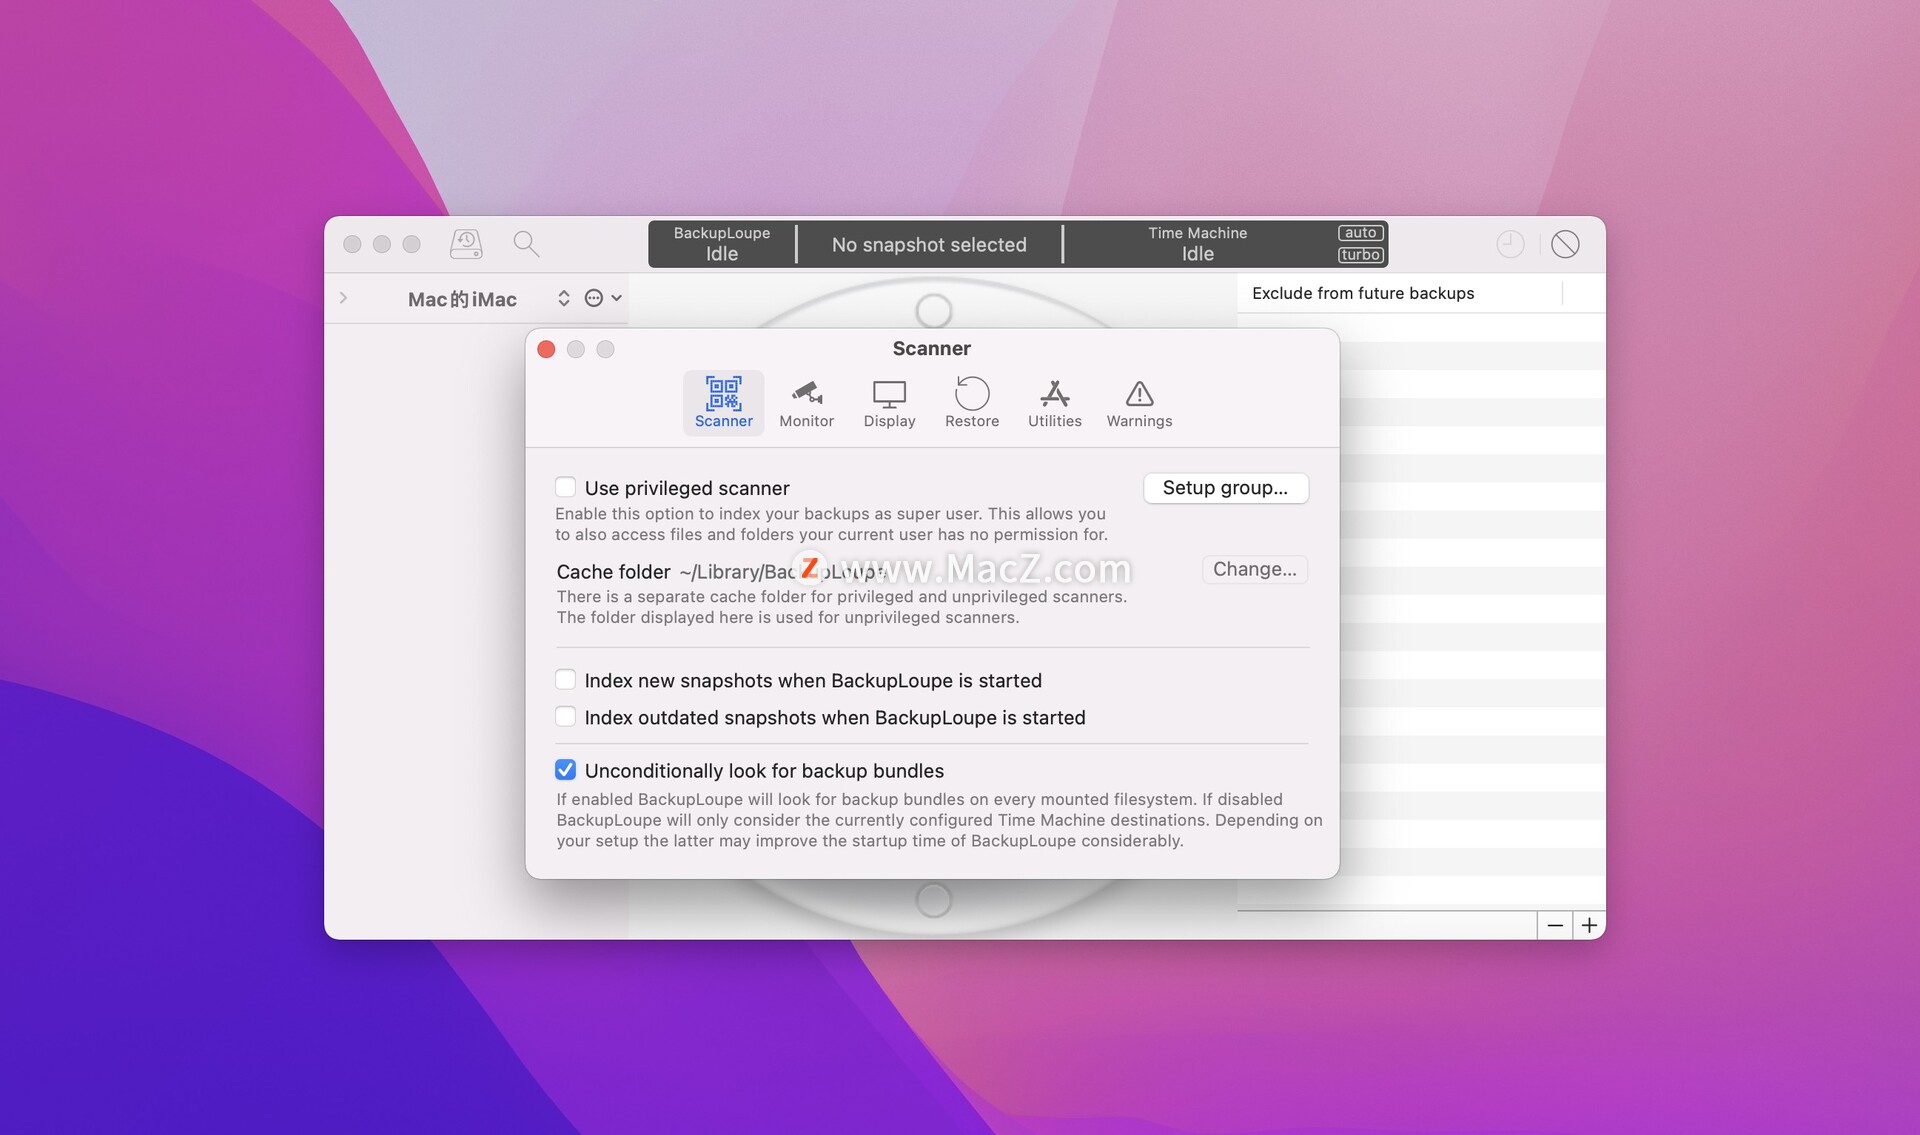1920x1135 pixels.
Task: Open the Scanner preferences tab
Action: click(x=723, y=402)
